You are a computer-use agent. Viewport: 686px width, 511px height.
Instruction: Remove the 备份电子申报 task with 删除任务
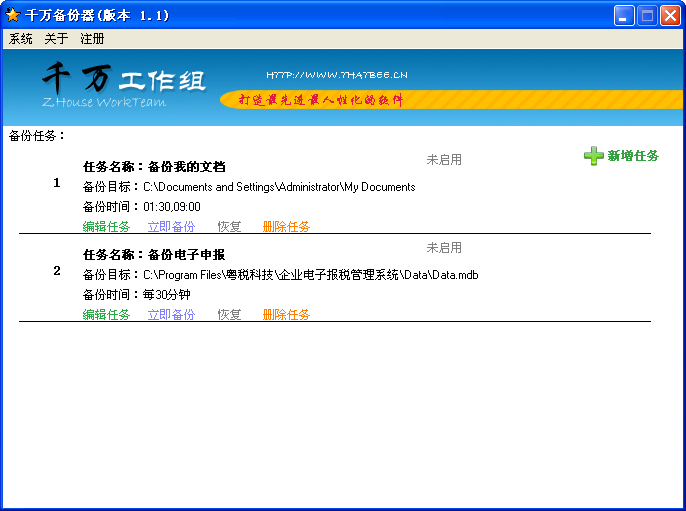point(286,314)
